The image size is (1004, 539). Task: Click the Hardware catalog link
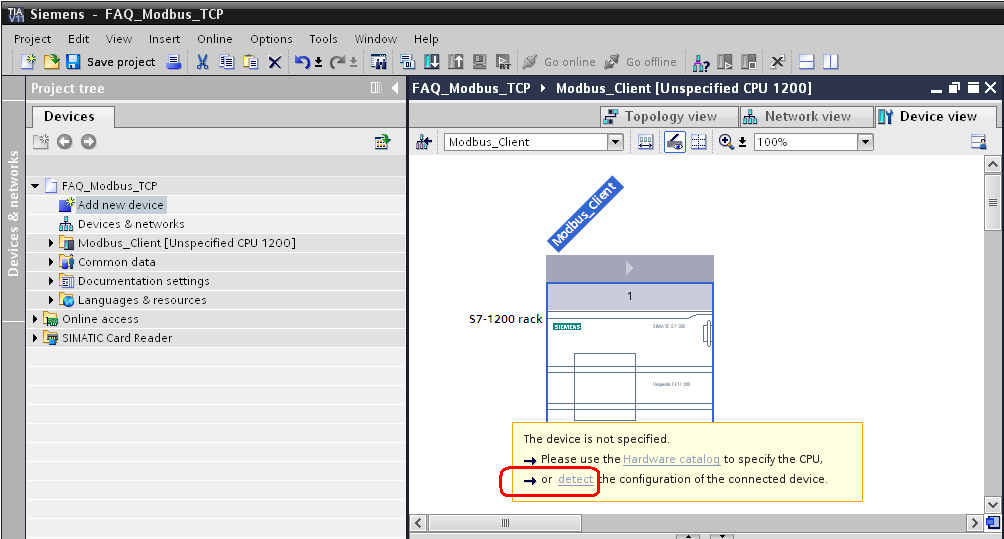click(x=671, y=459)
